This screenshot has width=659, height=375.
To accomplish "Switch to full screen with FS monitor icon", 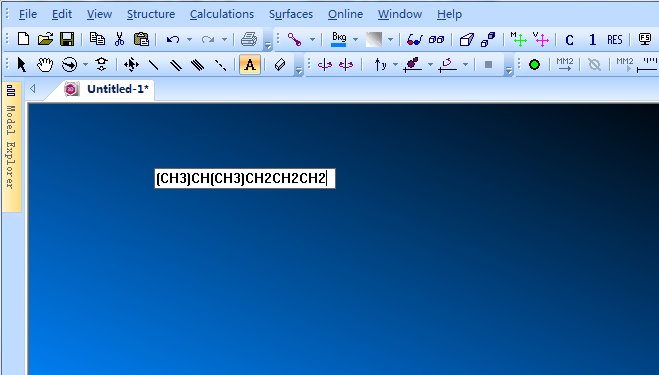I will [x=645, y=40].
